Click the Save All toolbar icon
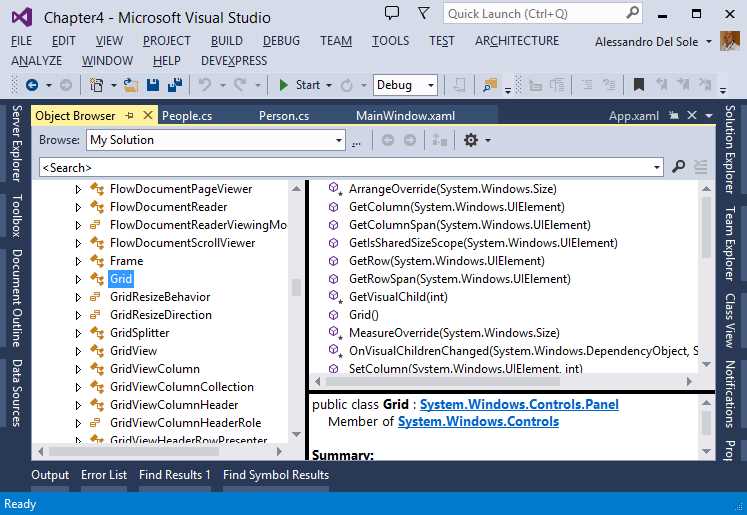747x515 pixels. tap(175, 85)
